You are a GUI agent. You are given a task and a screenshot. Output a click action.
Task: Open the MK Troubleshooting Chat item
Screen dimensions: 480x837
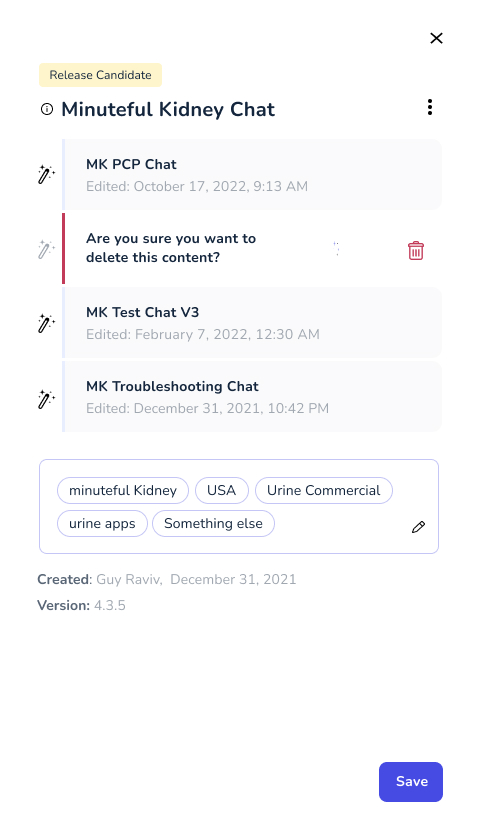point(252,397)
